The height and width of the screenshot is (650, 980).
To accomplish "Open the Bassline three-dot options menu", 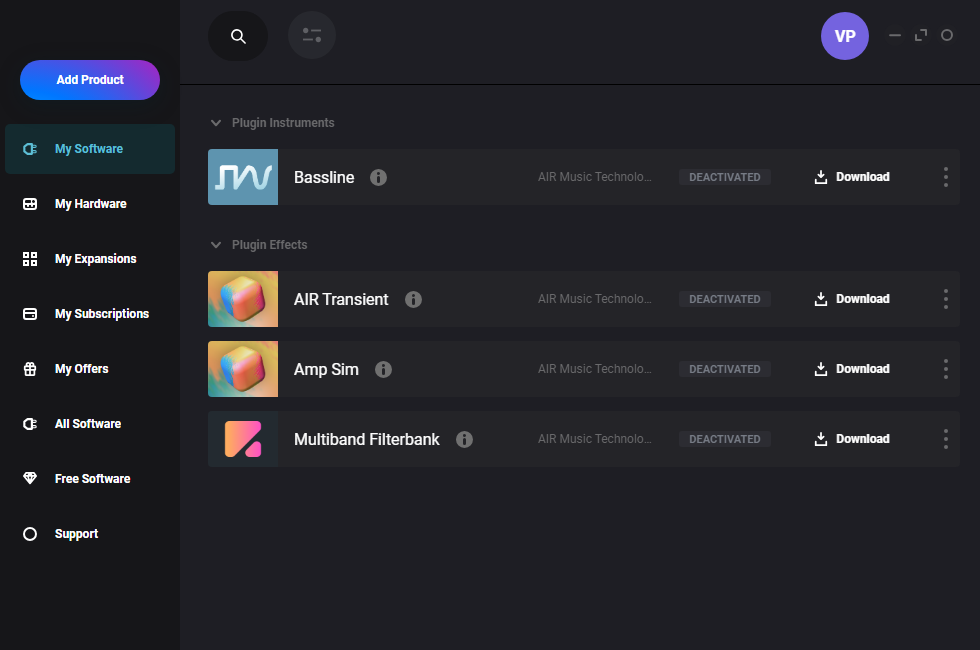I will (945, 177).
